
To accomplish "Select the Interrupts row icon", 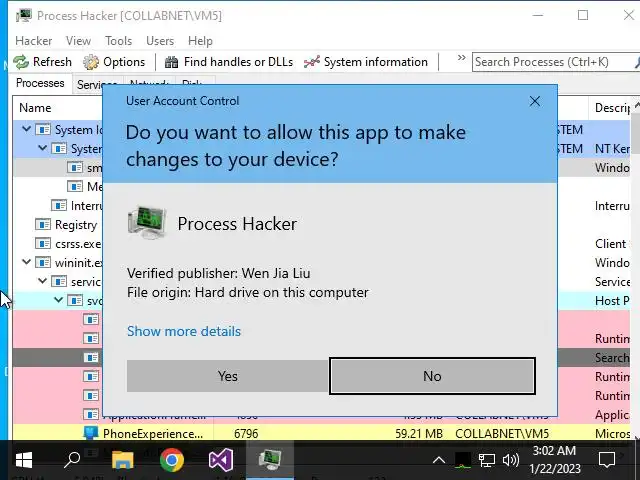I will (59, 205).
